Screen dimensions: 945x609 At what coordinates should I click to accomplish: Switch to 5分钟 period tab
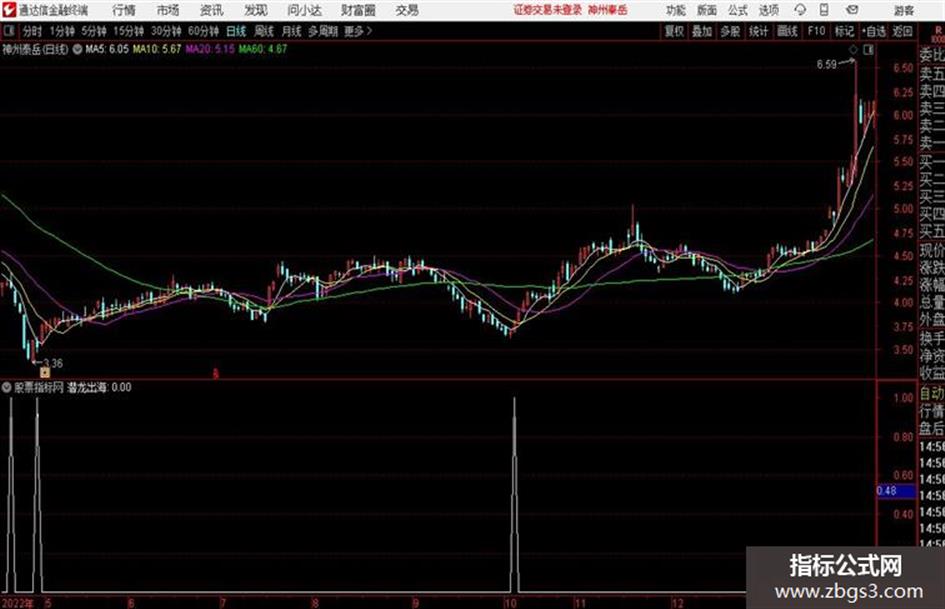pyautogui.click(x=93, y=31)
